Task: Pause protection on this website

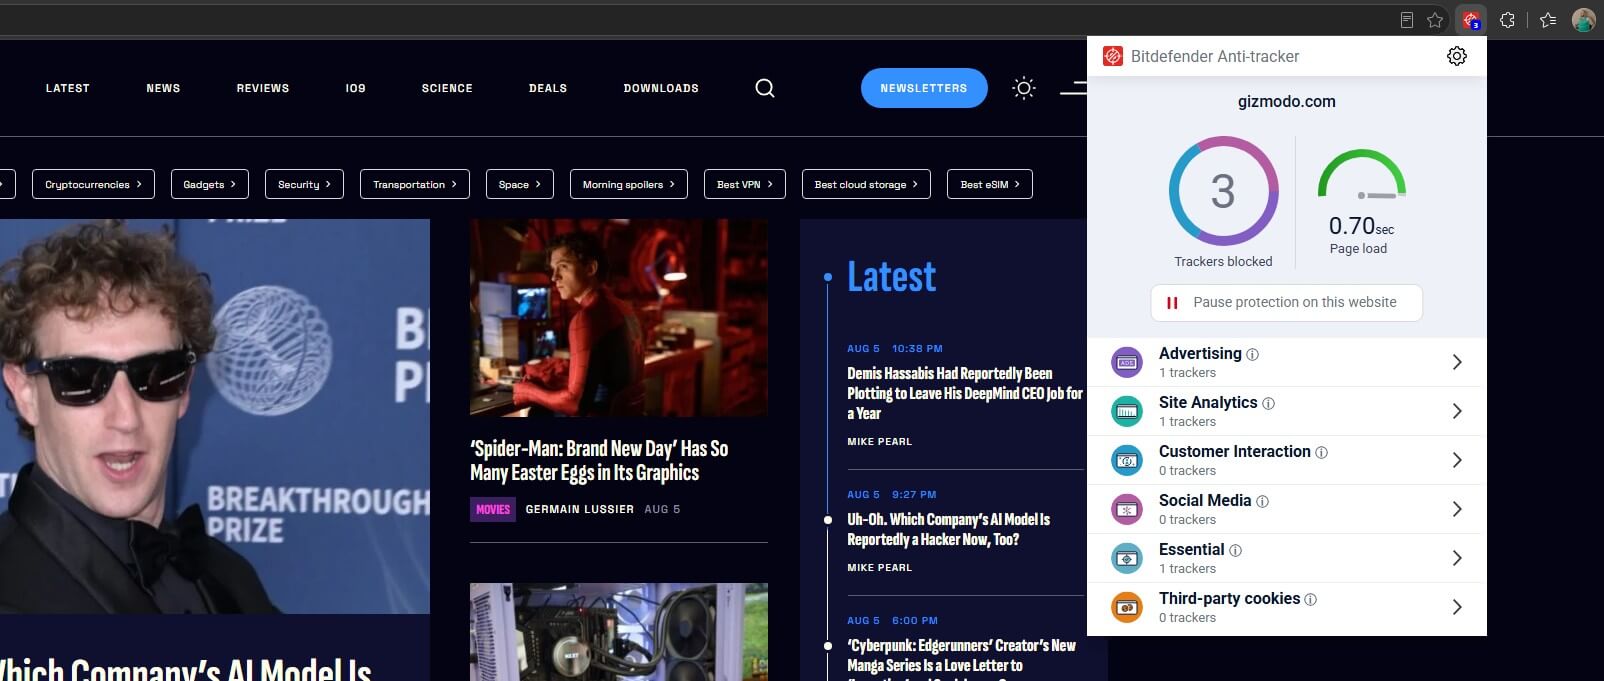Action: tap(1287, 302)
